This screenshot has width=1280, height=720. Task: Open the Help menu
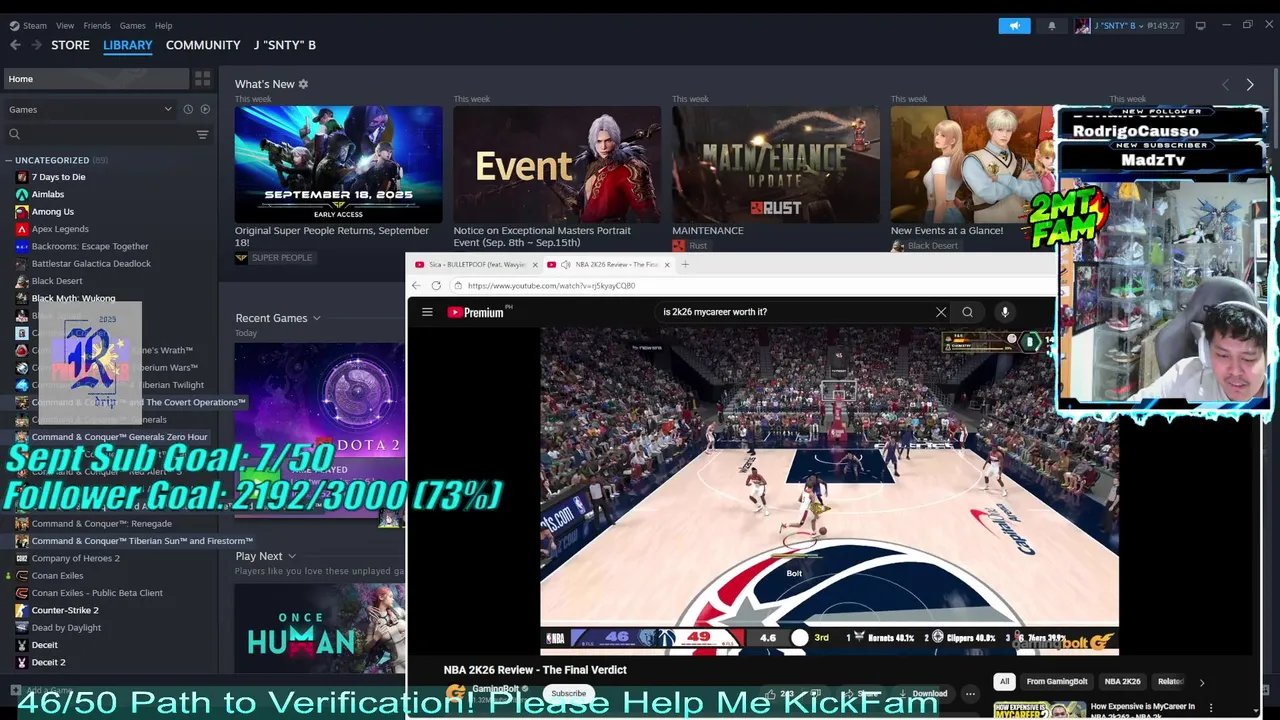164,25
